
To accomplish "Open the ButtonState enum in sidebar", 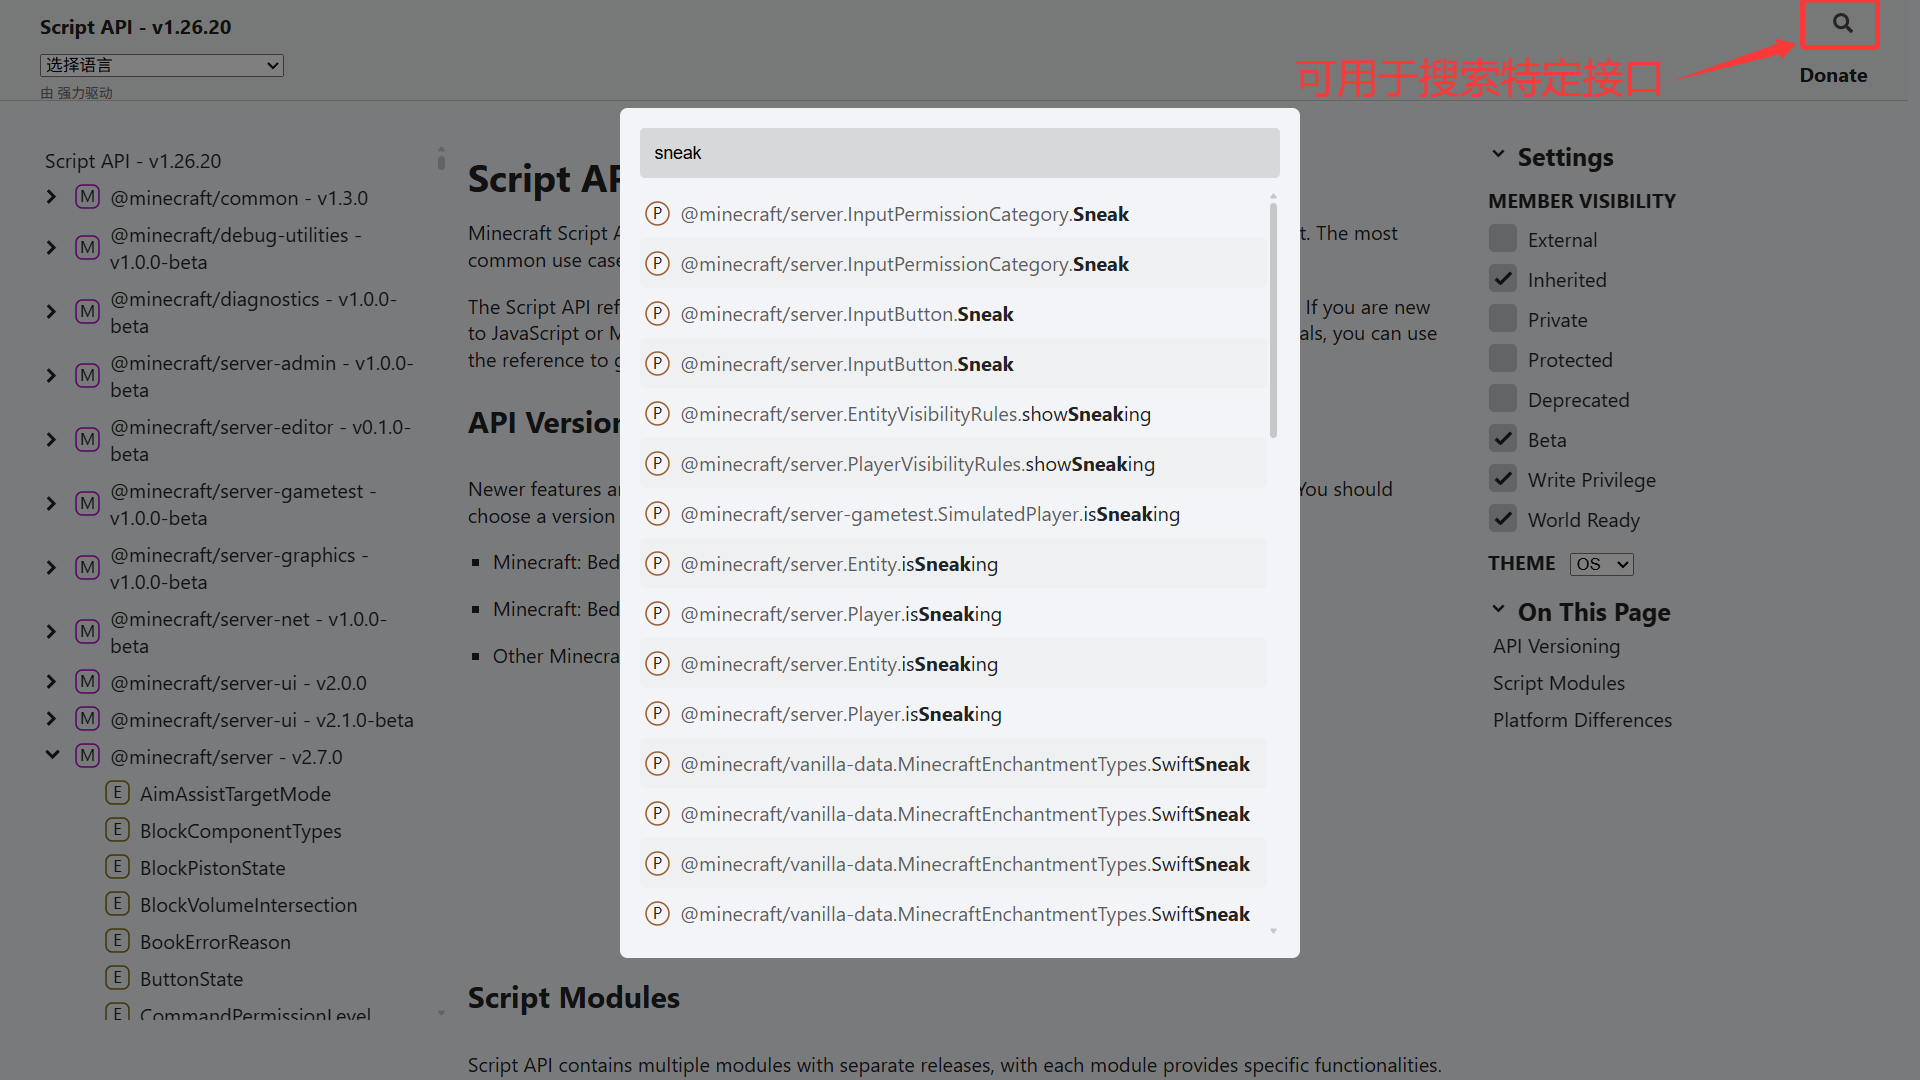I will click(191, 979).
